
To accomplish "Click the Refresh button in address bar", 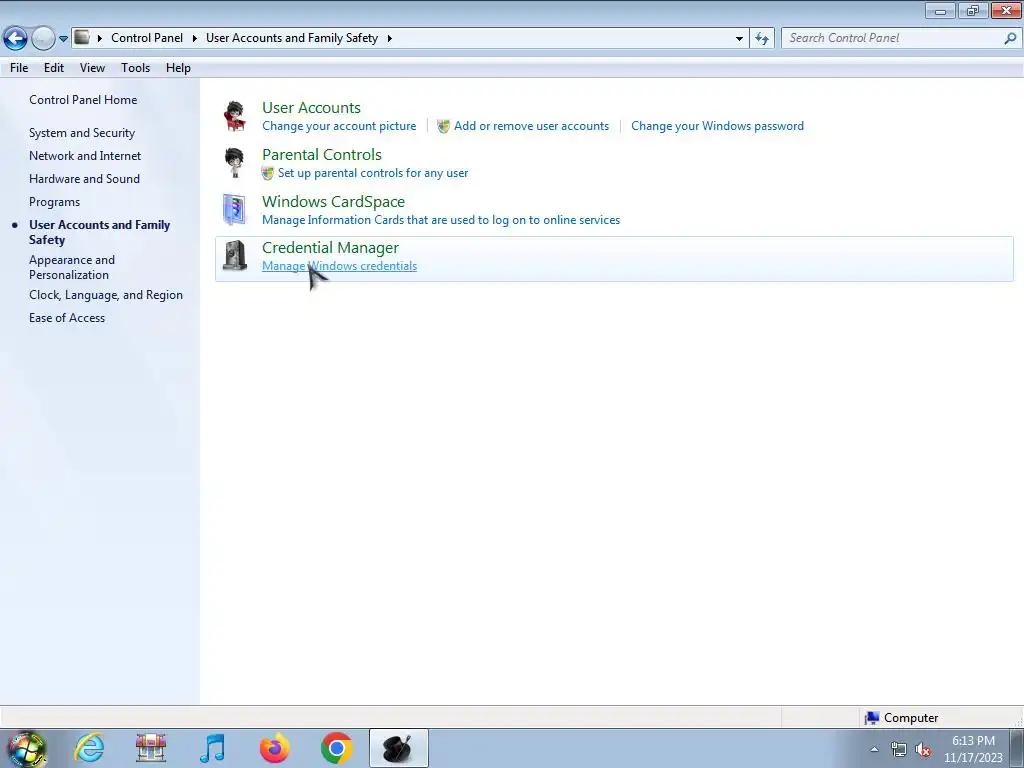I will click(762, 39).
